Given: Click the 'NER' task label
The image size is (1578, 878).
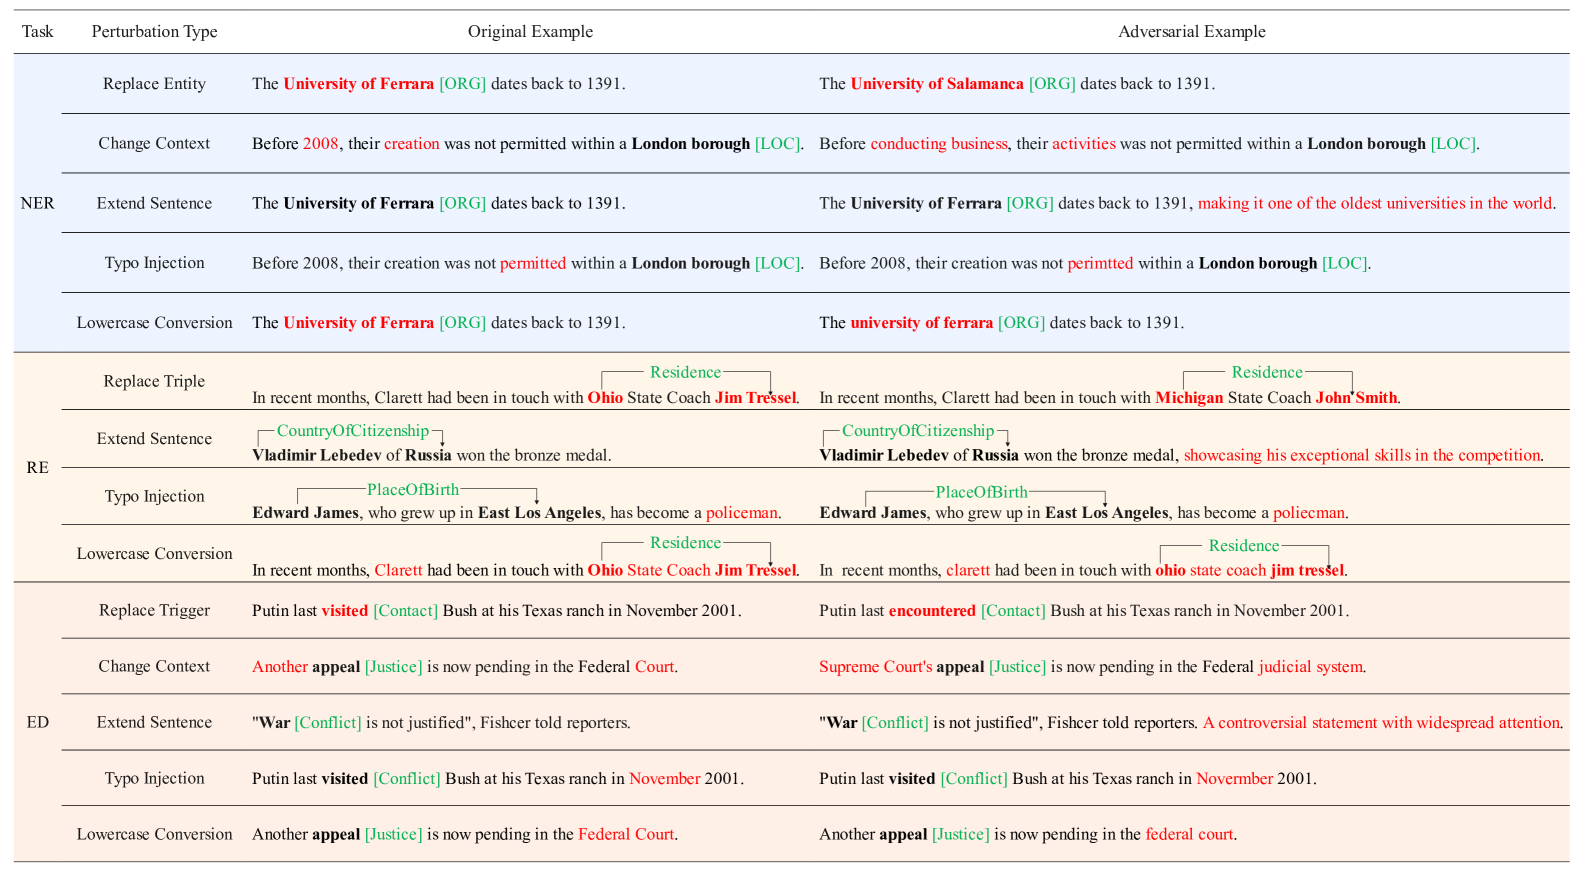Looking at the screenshot, I should click(x=37, y=203).
